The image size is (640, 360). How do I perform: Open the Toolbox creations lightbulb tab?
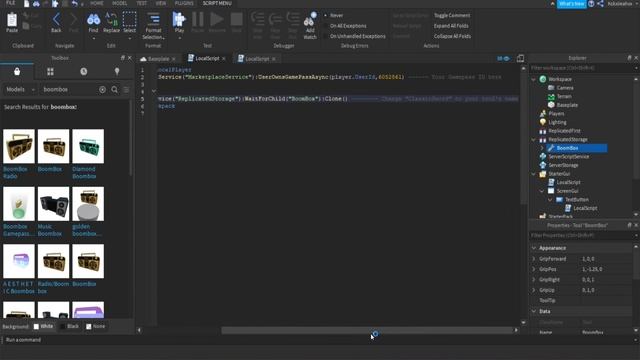pos(117,71)
